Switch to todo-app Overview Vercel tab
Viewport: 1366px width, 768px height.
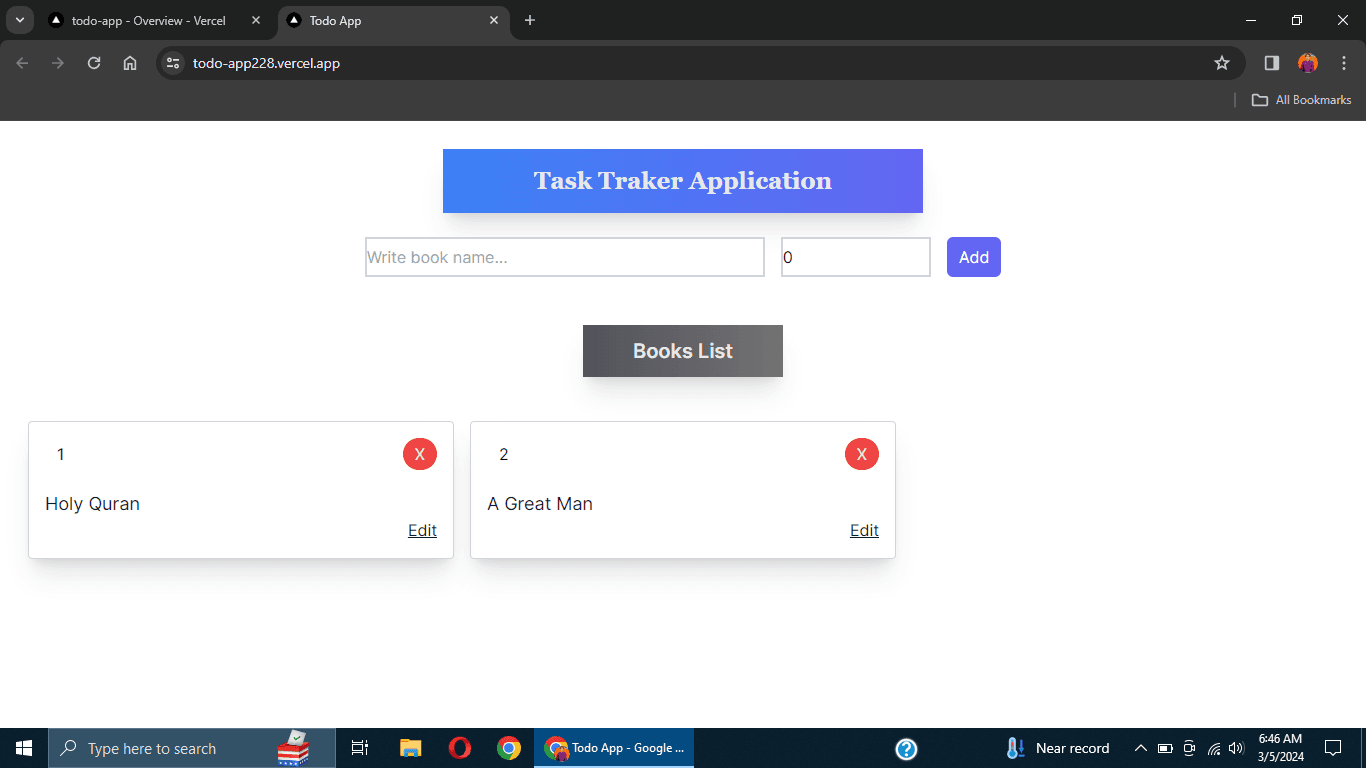click(x=148, y=20)
